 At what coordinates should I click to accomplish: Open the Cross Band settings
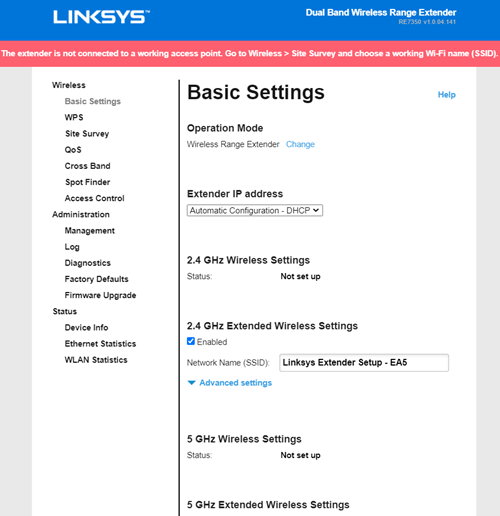coord(87,166)
